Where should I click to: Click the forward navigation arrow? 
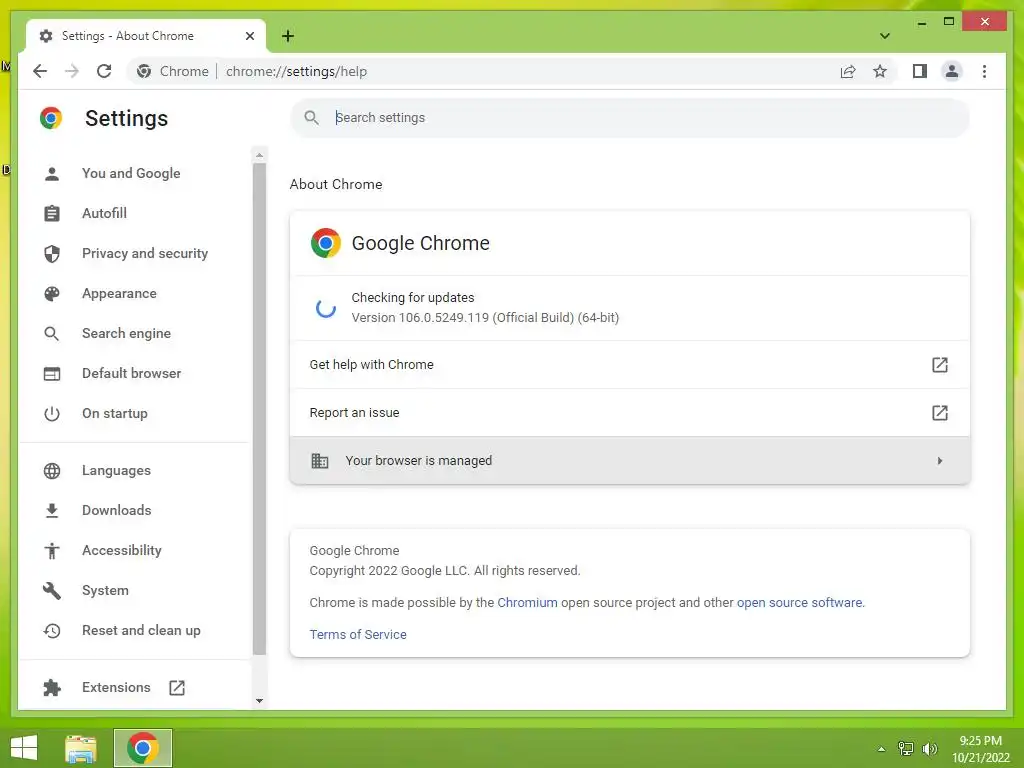72,71
